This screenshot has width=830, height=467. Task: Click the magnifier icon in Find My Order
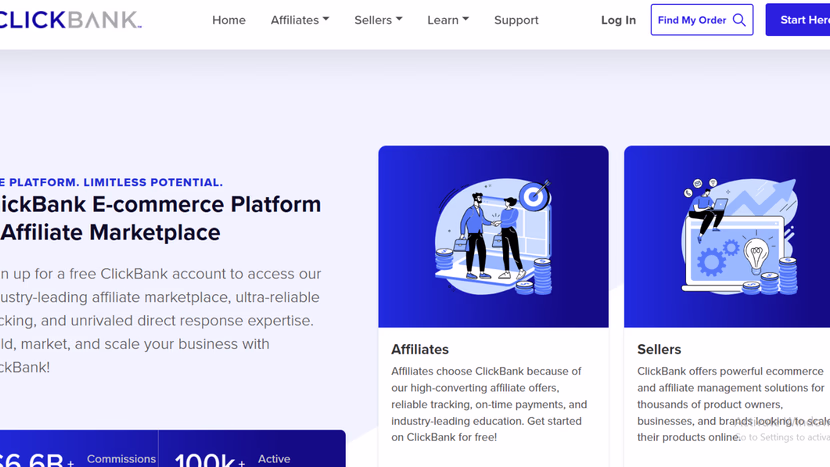(739, 20)
